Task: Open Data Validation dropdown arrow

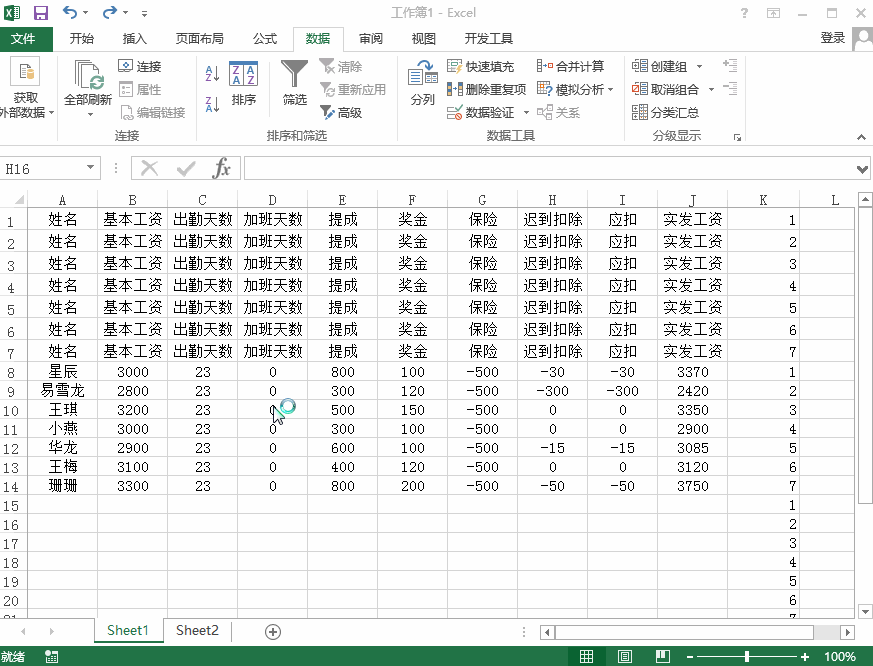Action: click(526, 112)
